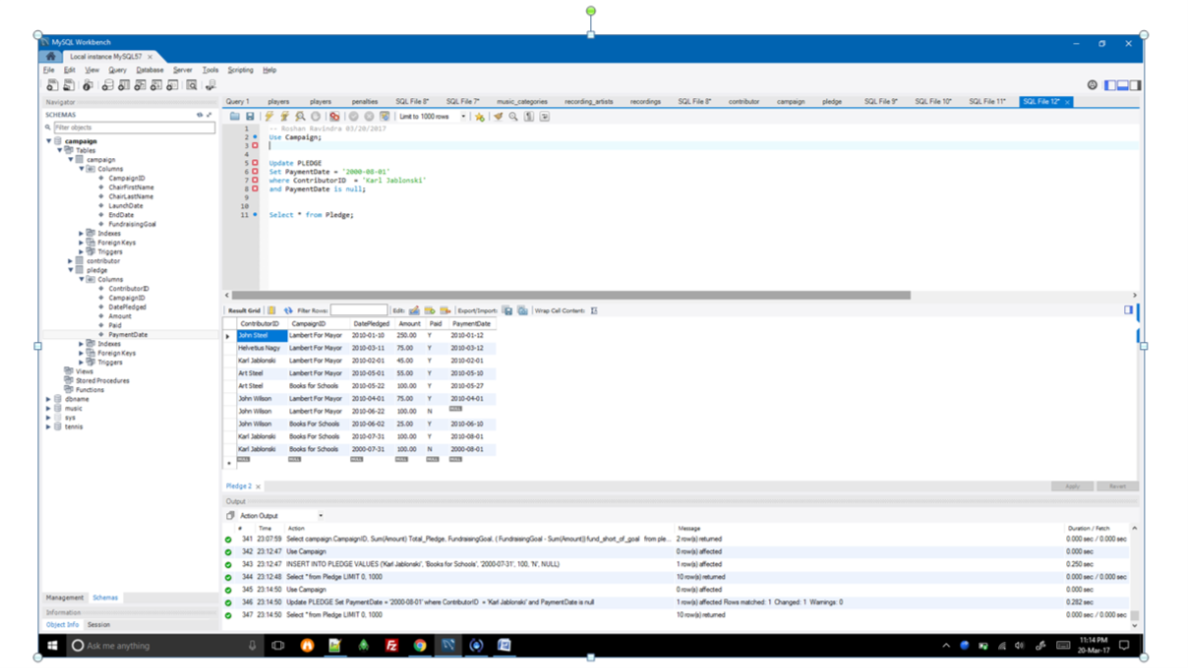Refresh the result grid data
The height and width of the screenshot is (668, 1188).
288,311
